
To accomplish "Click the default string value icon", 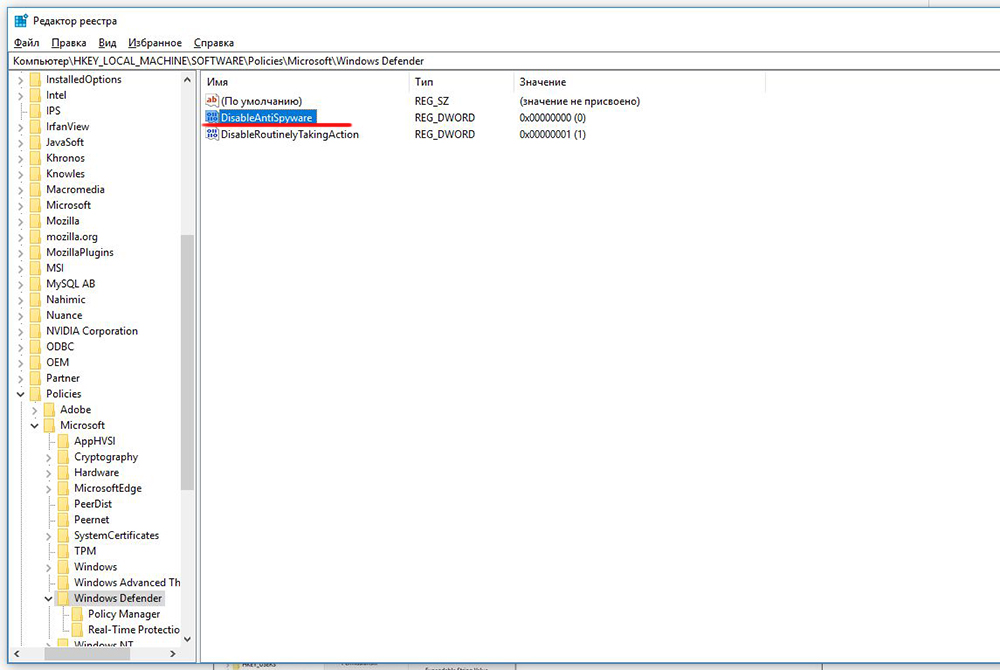I will (211, 101).
